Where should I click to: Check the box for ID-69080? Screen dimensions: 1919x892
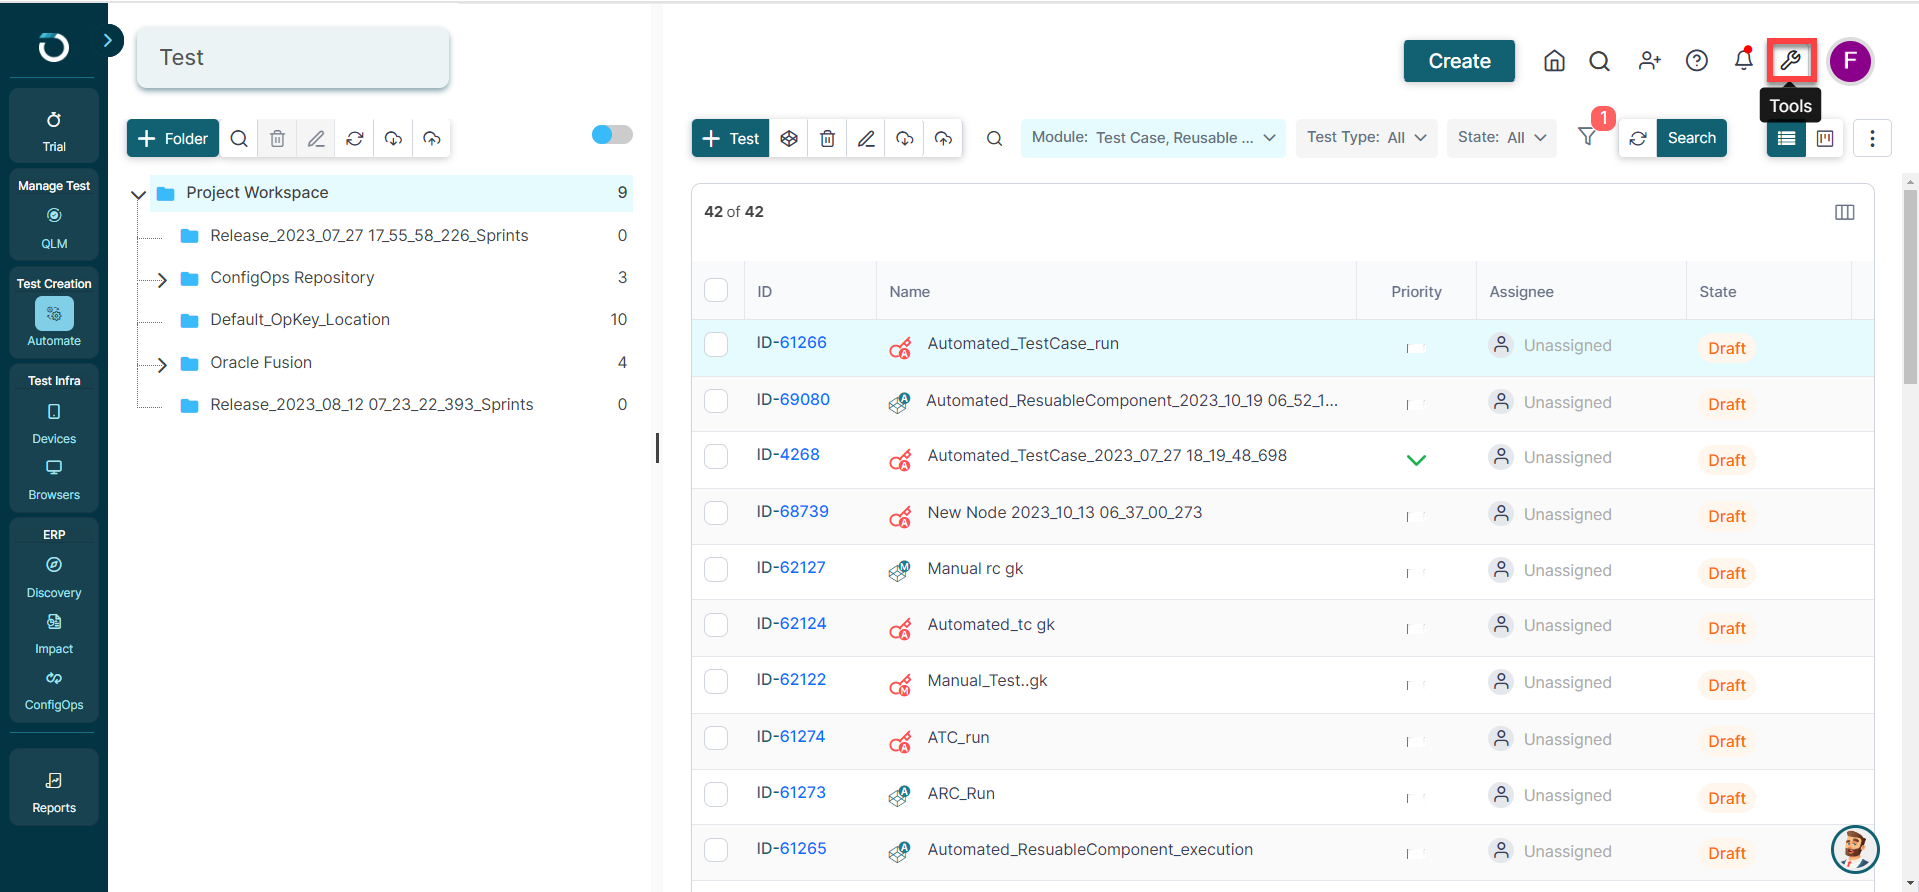pos(716,401)
